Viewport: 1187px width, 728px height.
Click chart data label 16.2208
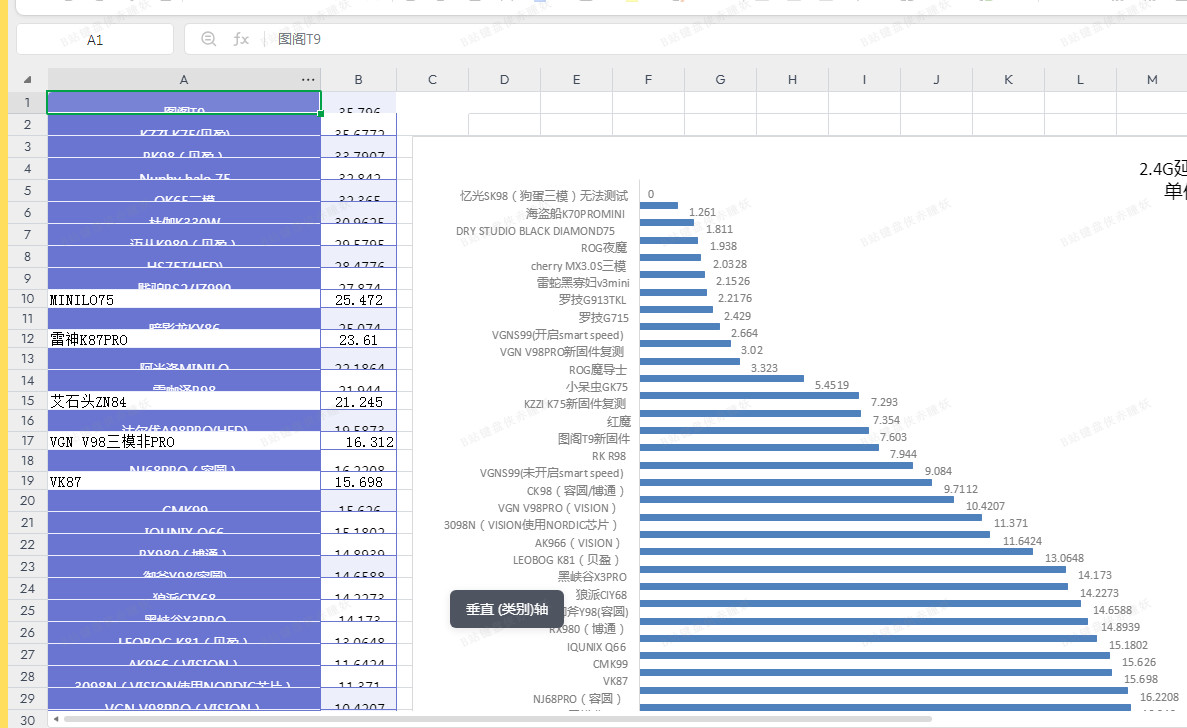click(1159, 697)
